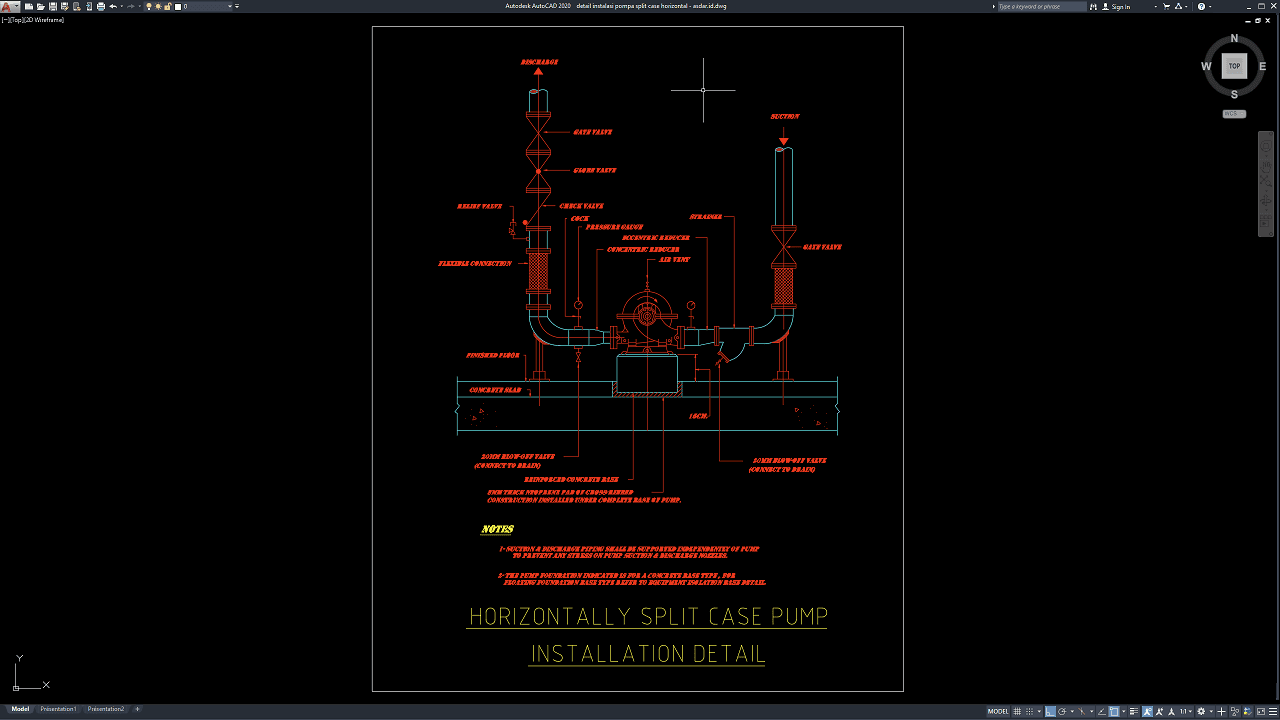Click the MODEL space button in status bar
Image resolution: width=1280 pixels, height=720 pixels.
(x=998, y=711)
